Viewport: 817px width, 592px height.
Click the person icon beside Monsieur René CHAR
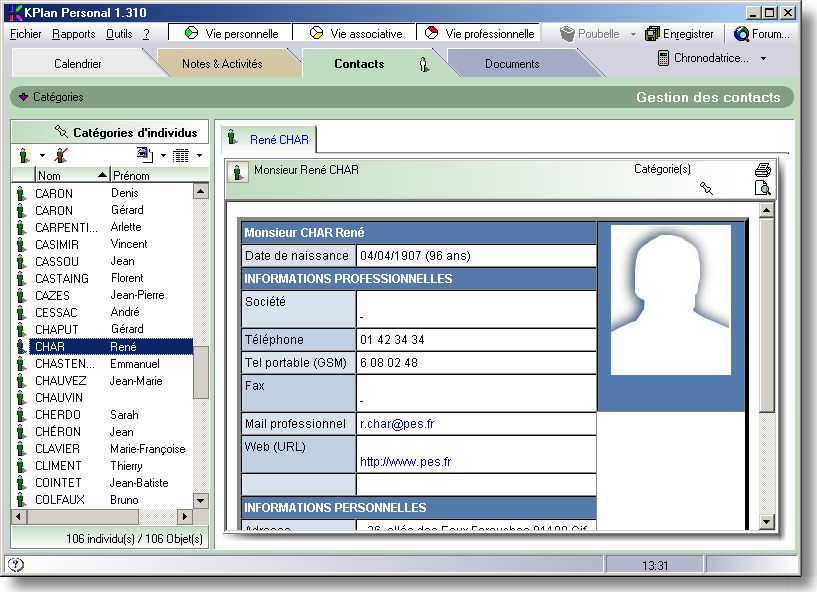coord(238,171)
